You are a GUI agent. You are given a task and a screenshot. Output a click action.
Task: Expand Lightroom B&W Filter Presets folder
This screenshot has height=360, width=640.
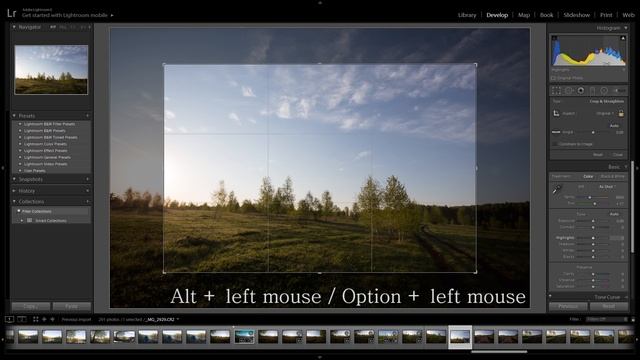coord(20,124)
